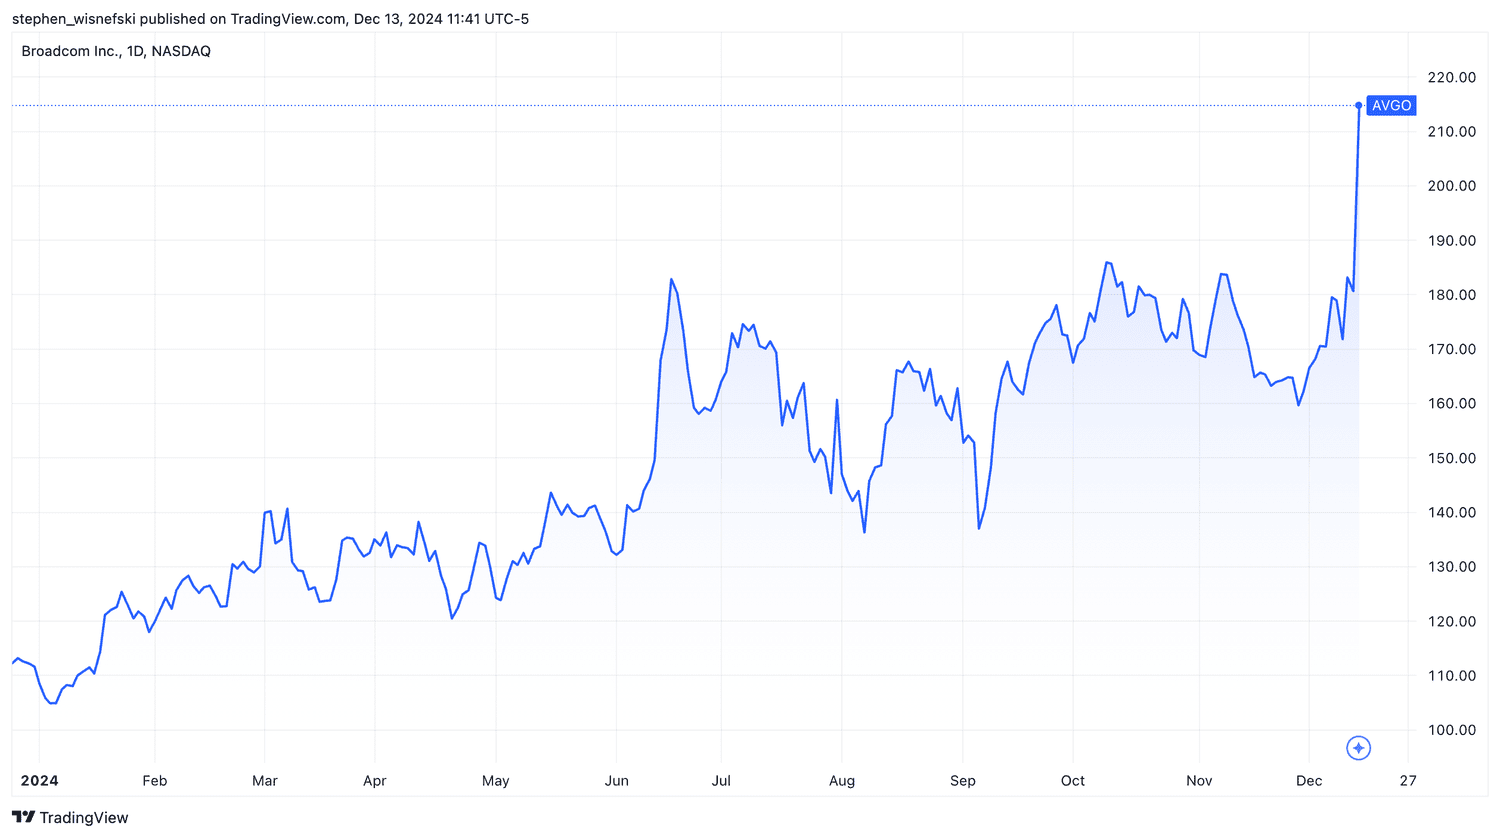Viewport: 1500px width, 838px height.
Task: Click the Mar label on the date axis
Action: click(x=265, y=781)
